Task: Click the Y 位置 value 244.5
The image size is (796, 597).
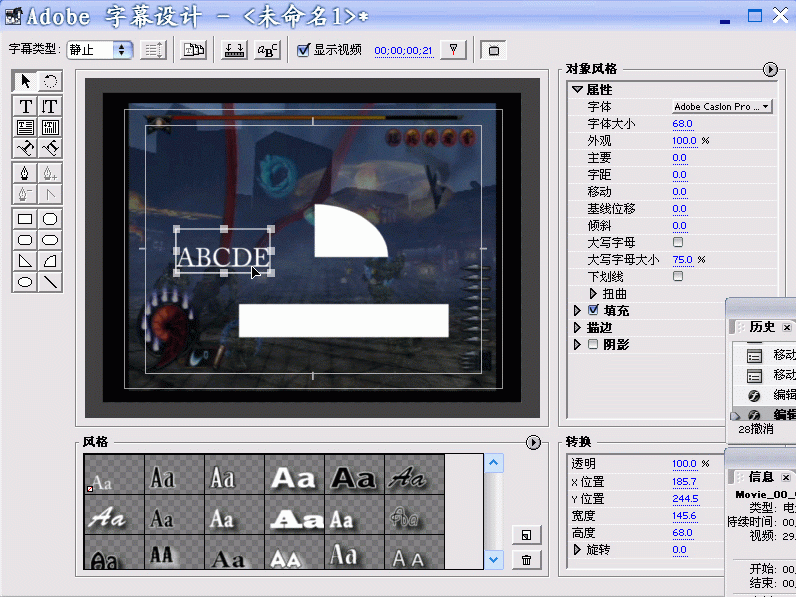Action: pyautogui.click(x=685, y=499)
